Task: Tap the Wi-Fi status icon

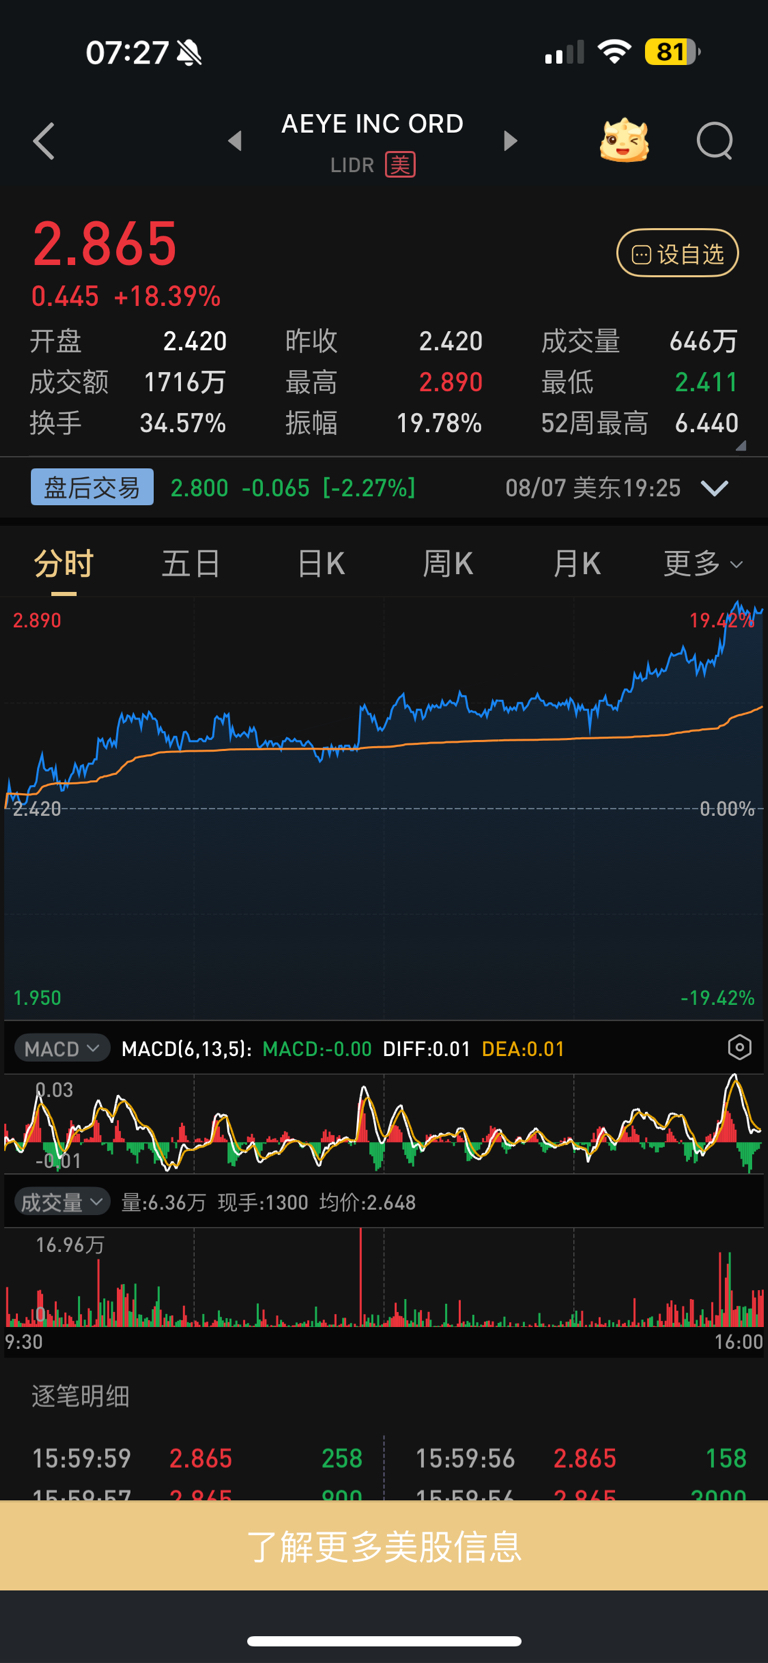Action: 614,52
